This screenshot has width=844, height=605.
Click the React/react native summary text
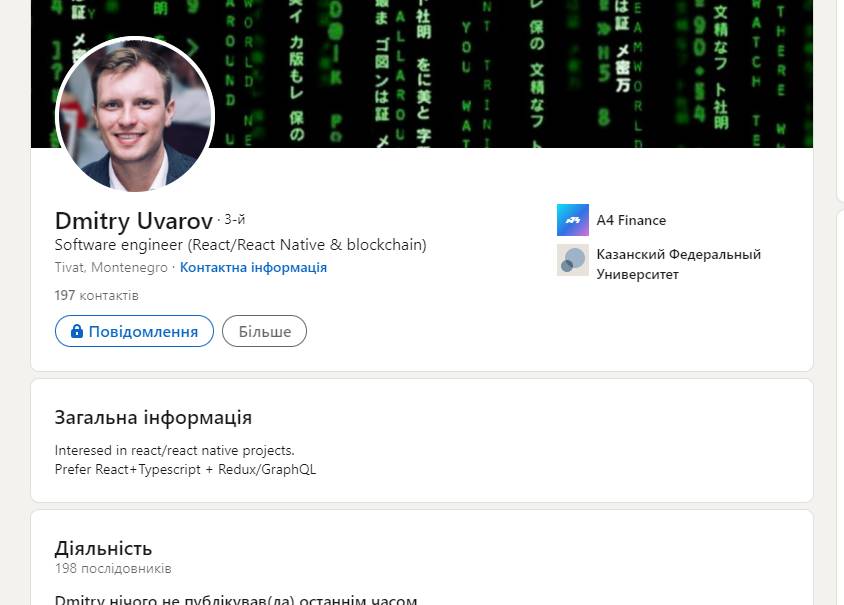tap(185, 460)
